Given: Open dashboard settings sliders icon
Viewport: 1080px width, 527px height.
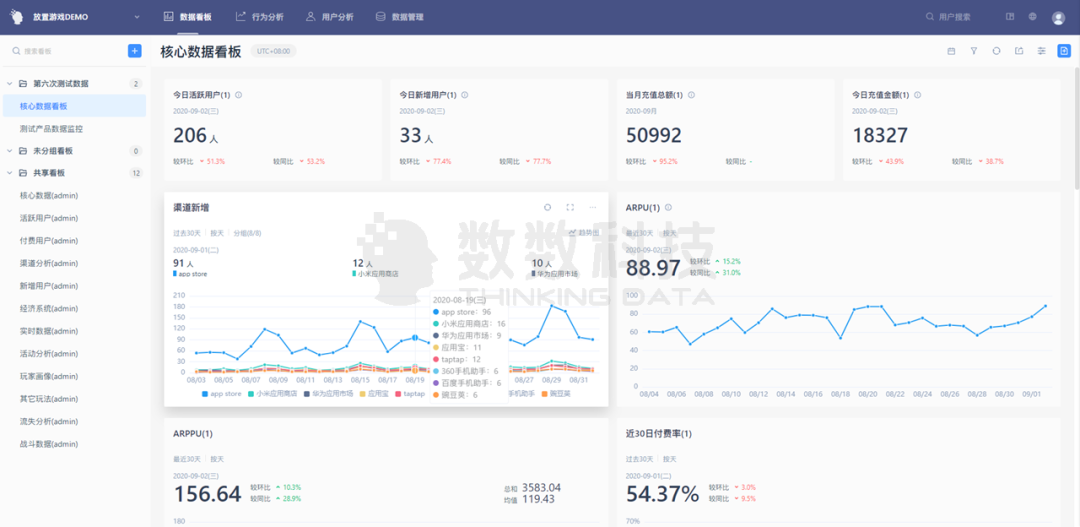Looking at the screenshot, I should [x=1041, y=51].
